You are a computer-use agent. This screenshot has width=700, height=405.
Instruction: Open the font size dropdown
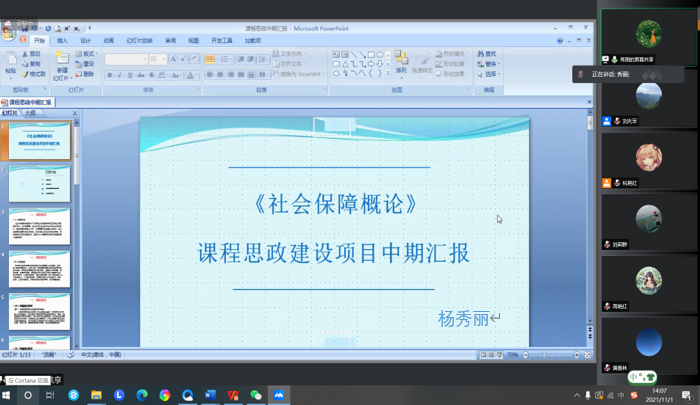[x=163, y=60]
